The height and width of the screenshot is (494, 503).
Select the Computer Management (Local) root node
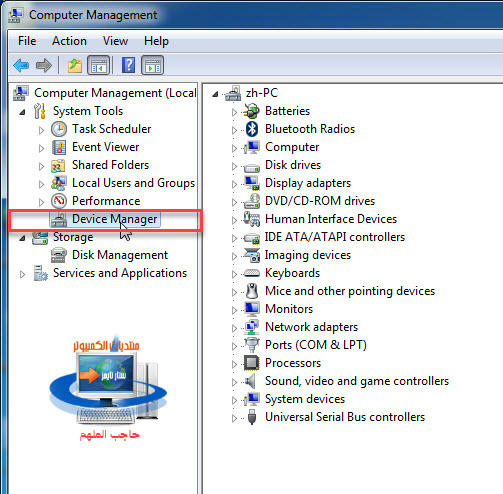pos(115,93)
